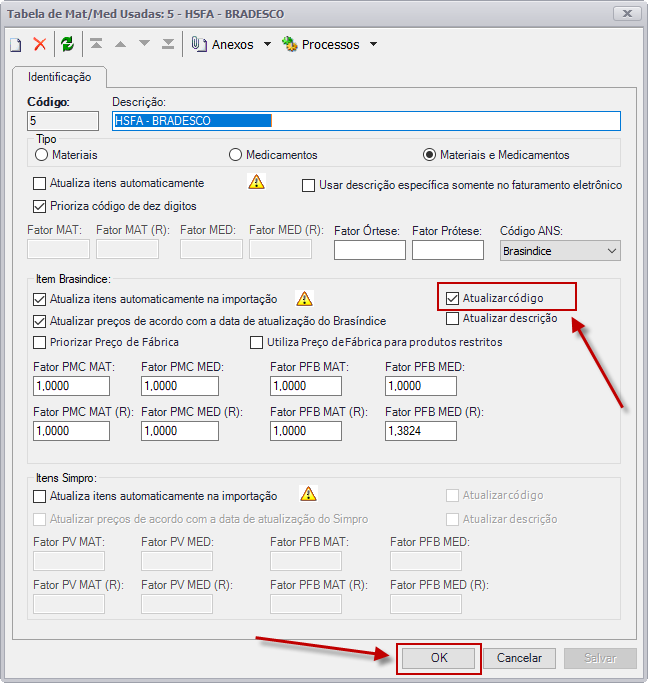Go to next record arrow

[144, 44]
